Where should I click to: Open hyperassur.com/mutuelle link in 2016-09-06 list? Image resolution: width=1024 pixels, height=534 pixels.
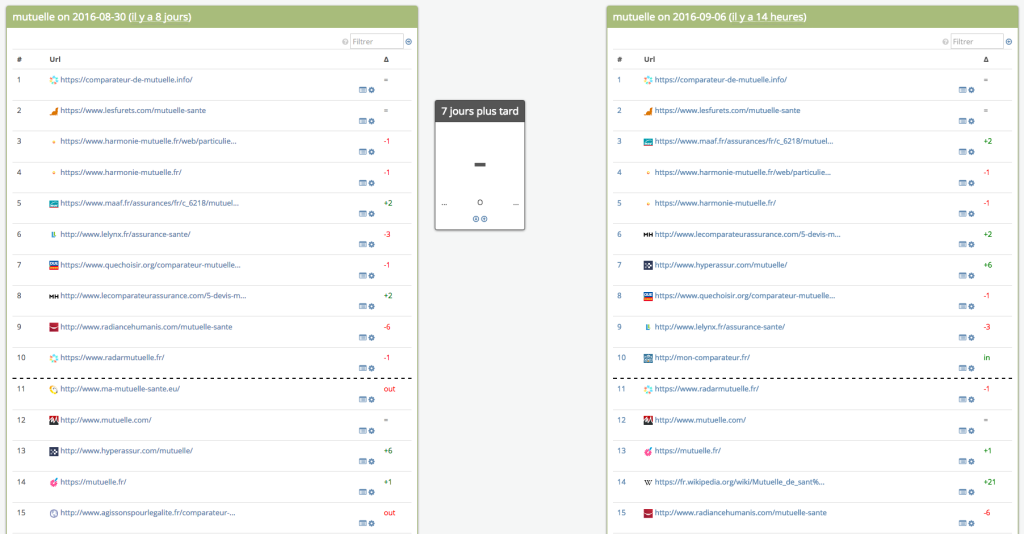(x=720, y=265)
